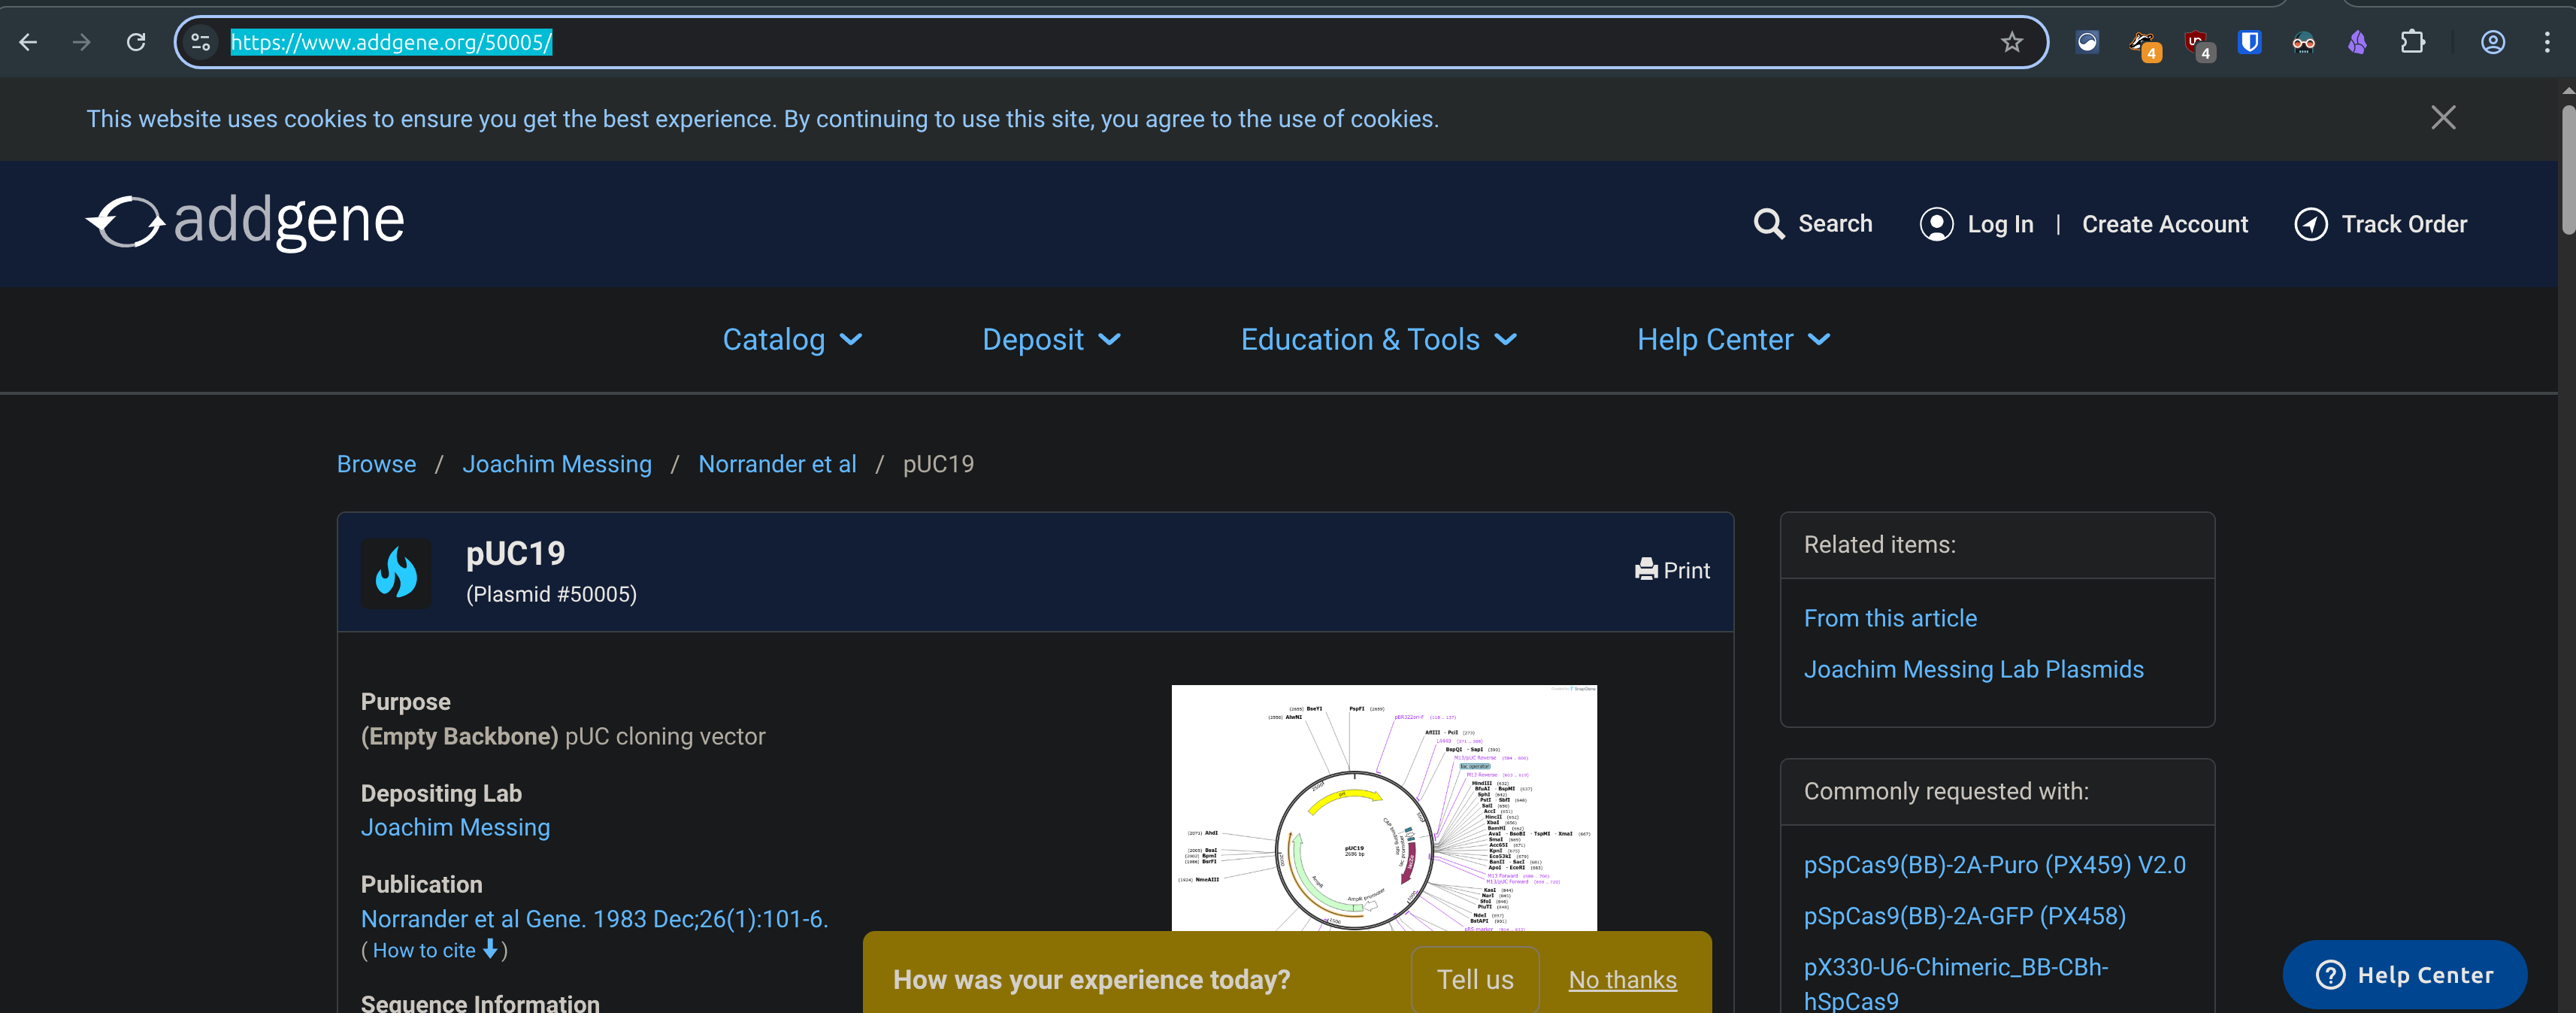Click the blue flame popular plasmid icon

[x=396, y=573]
